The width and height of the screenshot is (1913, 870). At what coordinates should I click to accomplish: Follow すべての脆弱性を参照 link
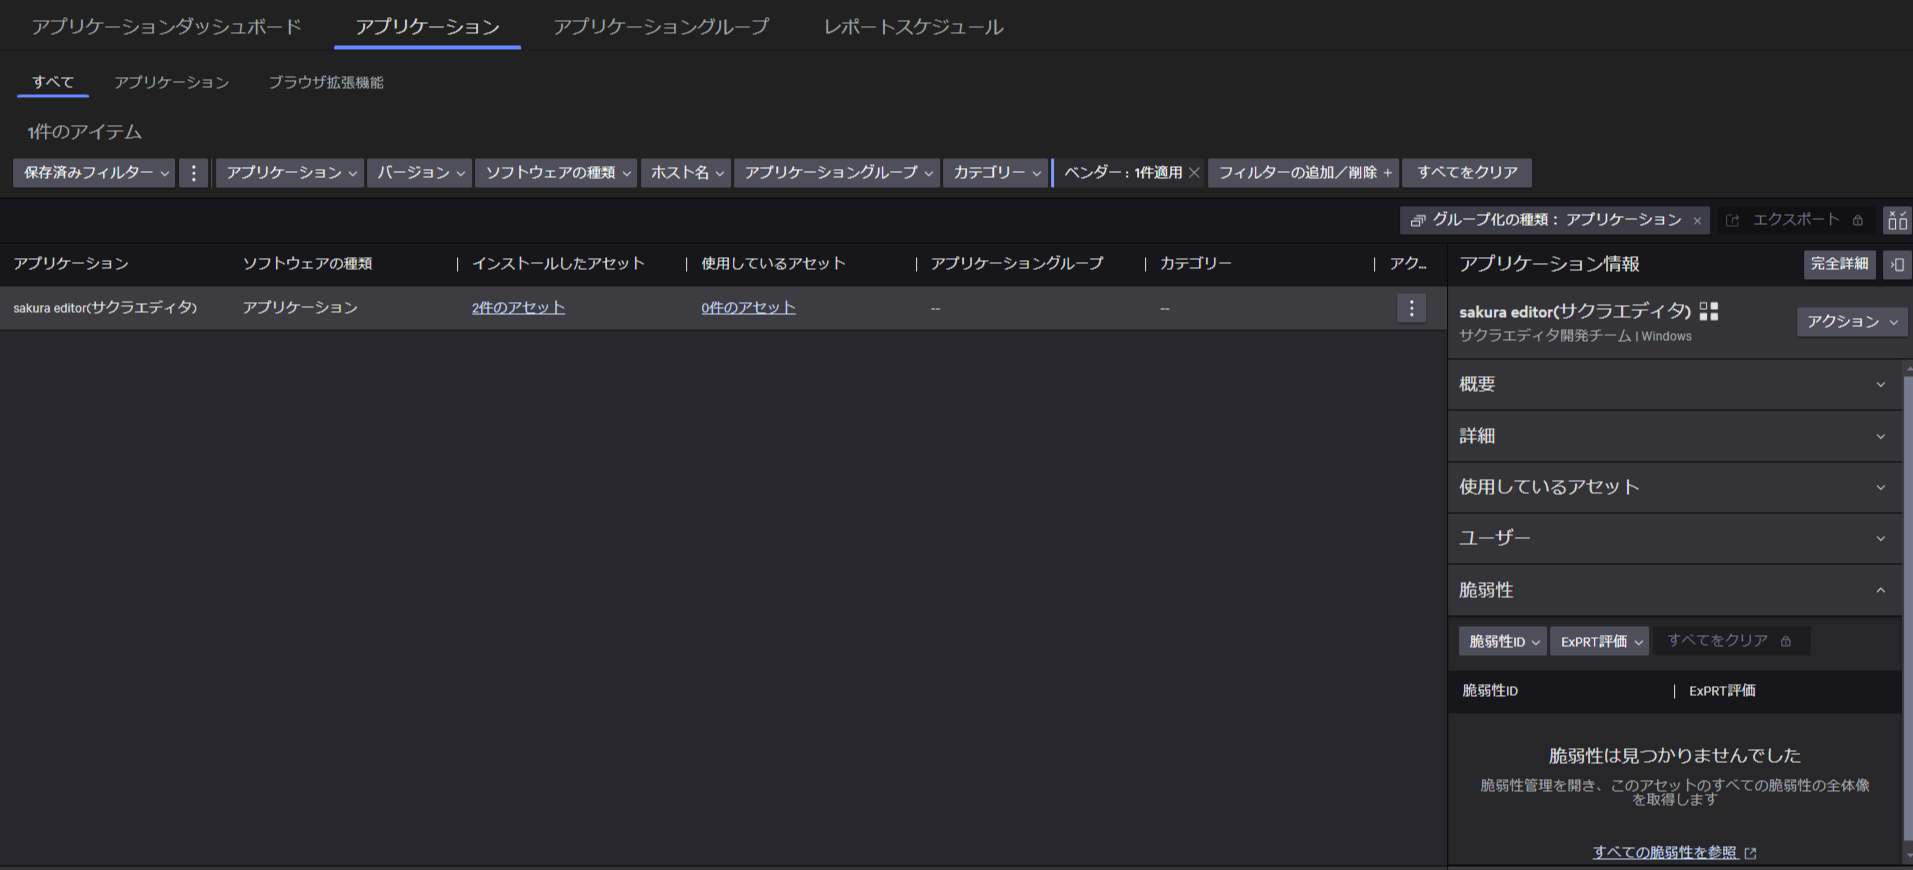click(x=1664, y=853)
